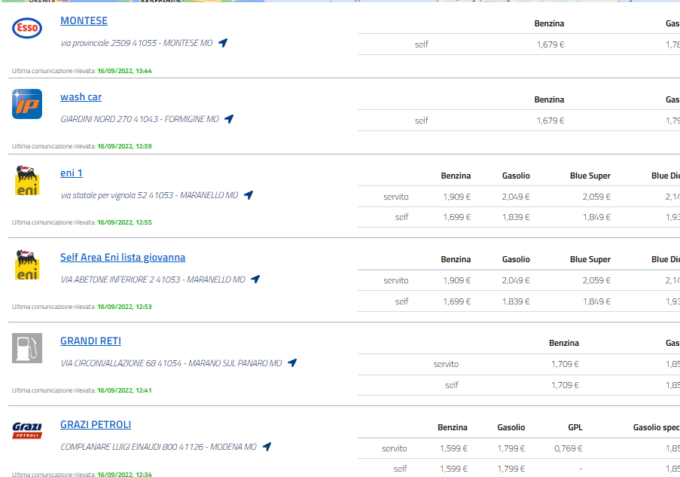Click GRANDI RETI self Benzina 1,709 €

click(x=565, y=385)
